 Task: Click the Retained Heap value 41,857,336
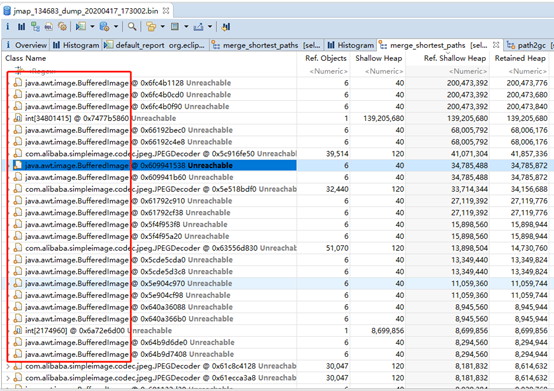529,154
